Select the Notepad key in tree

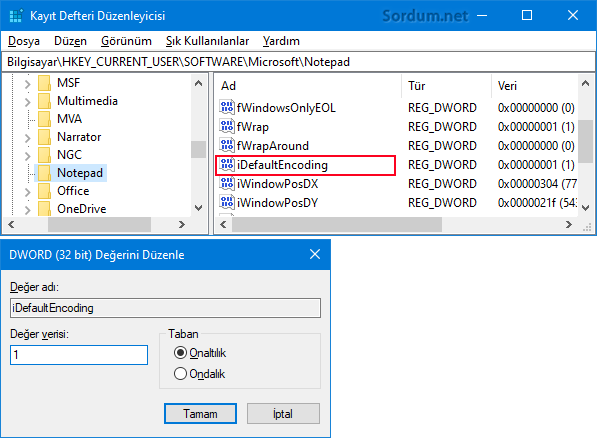[x=80, y=173]
